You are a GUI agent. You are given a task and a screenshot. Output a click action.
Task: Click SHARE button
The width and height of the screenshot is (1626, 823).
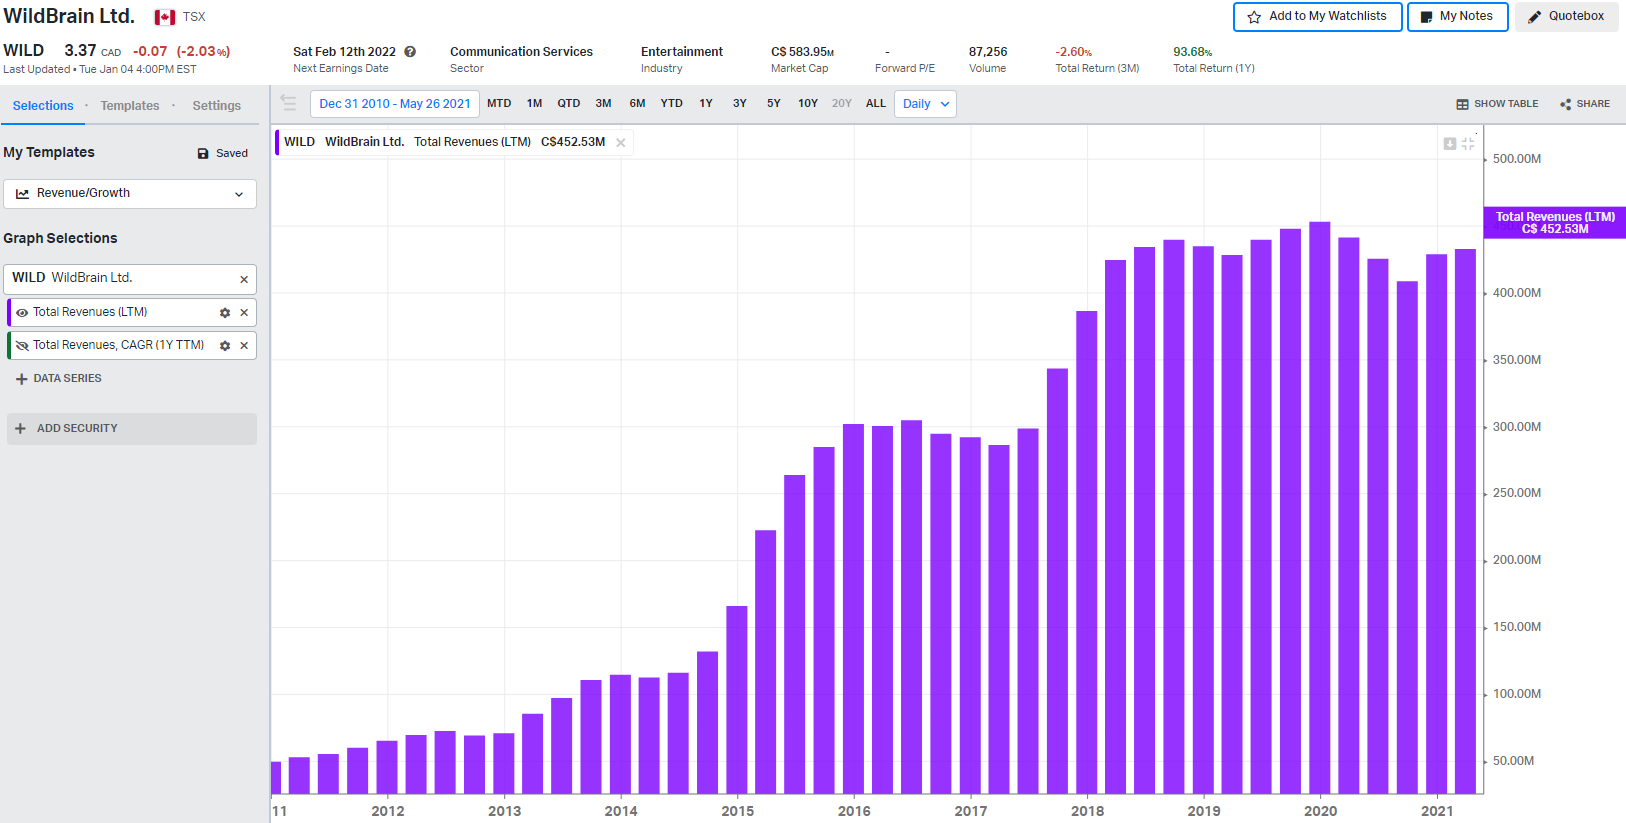[1585, 104]
